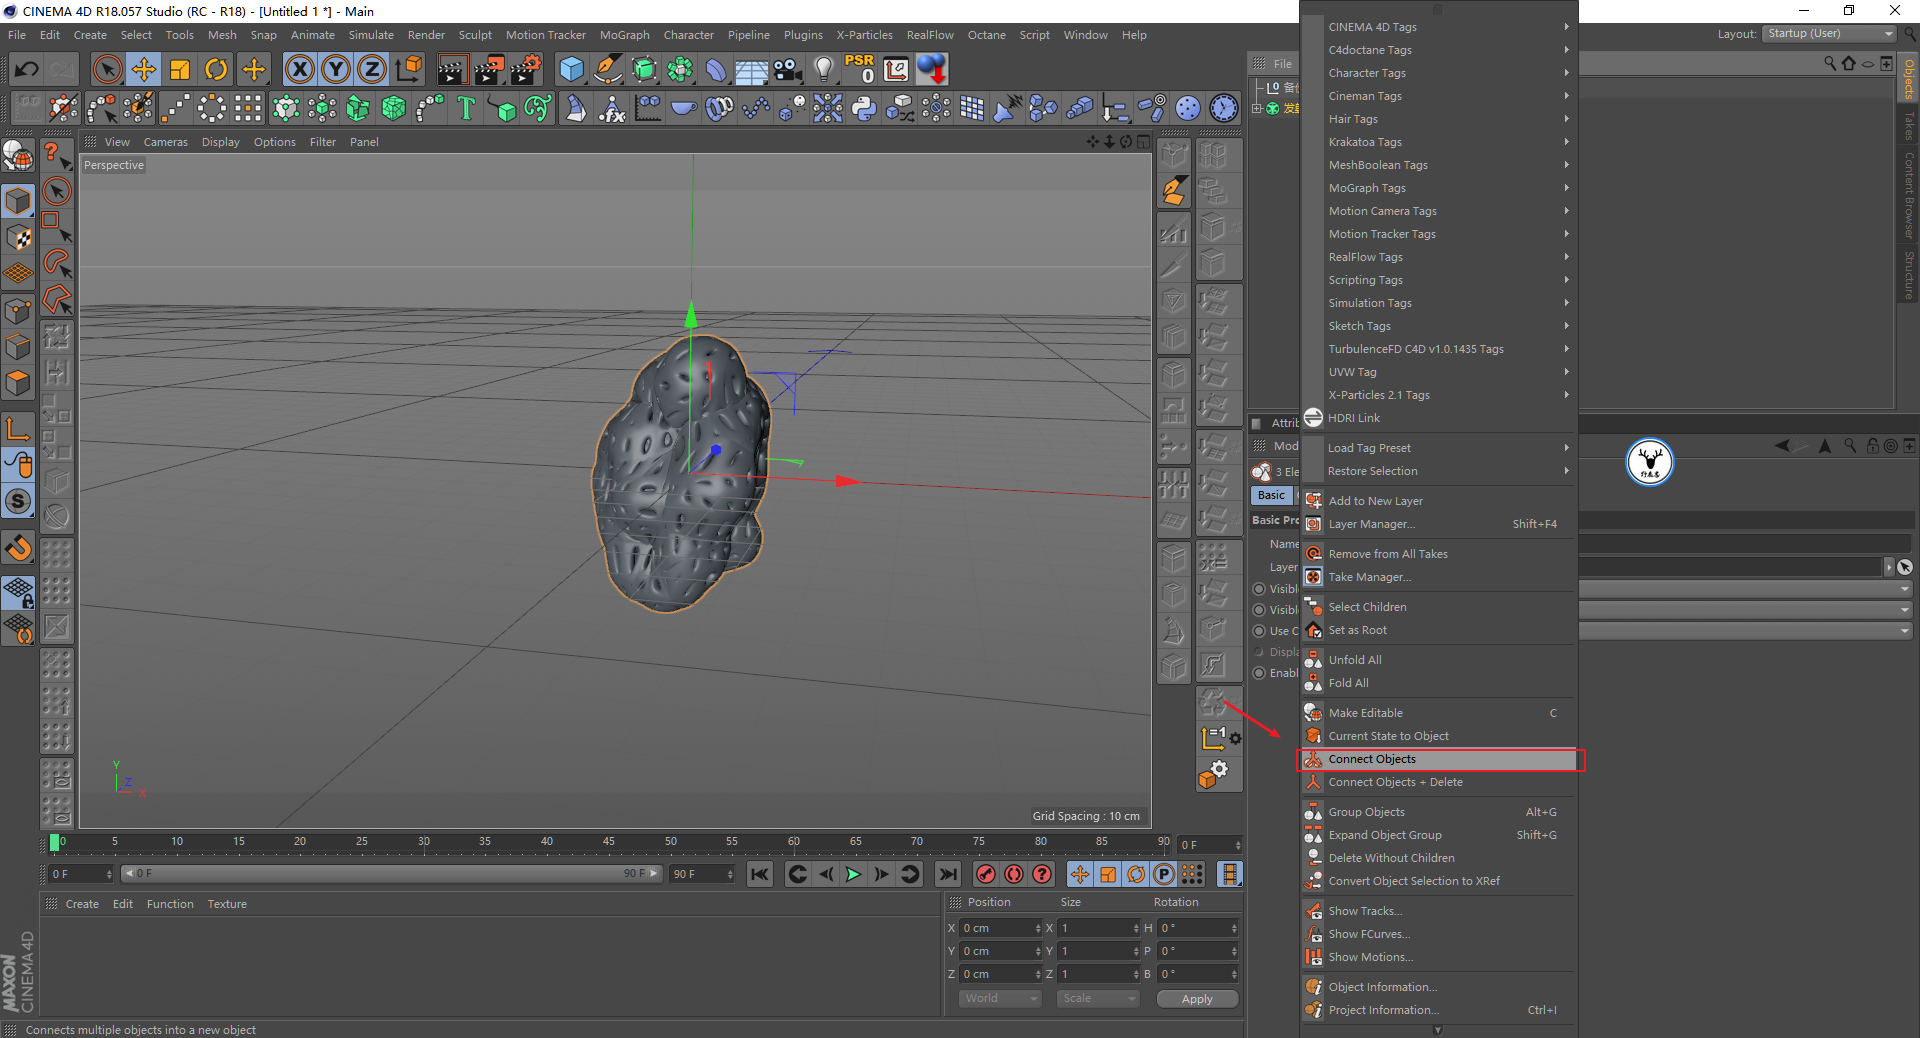The height and width of the screenshot is (1038, 1920).
Task: Expand Restore Selection submenu
Action: tap(1440, 471)
